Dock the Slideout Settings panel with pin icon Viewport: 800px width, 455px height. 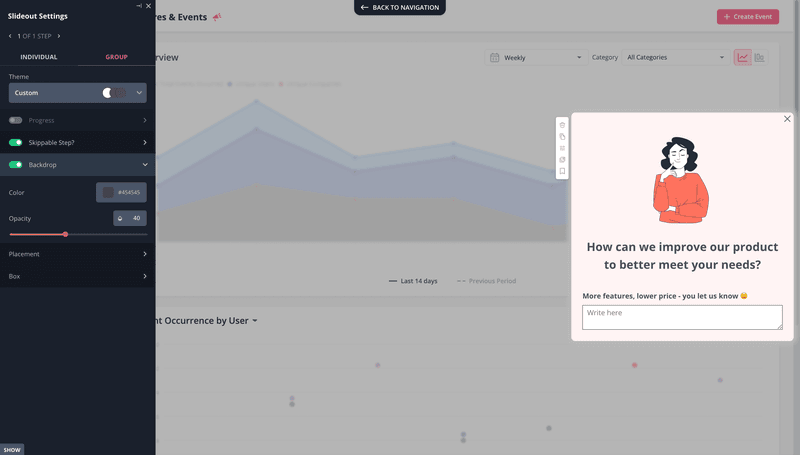139,6
